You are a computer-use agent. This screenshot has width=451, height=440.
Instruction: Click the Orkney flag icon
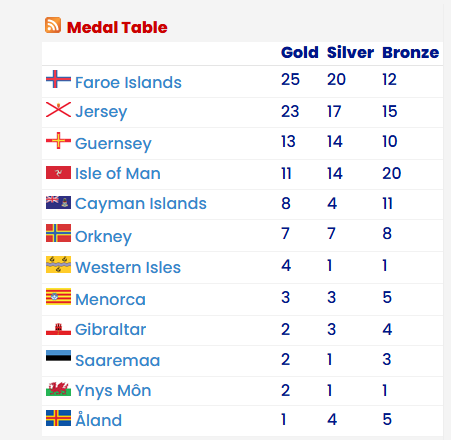click(58, 233)
